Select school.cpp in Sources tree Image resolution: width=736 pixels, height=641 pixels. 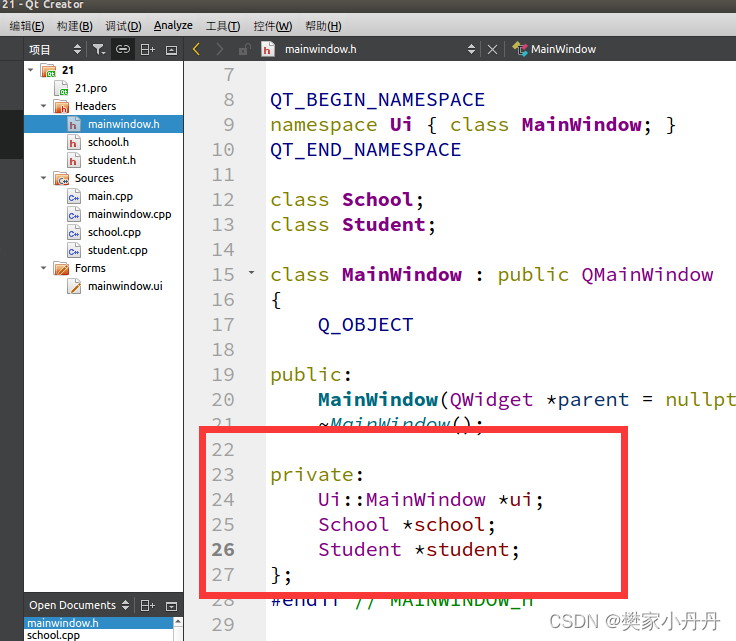tap(114, 232)
